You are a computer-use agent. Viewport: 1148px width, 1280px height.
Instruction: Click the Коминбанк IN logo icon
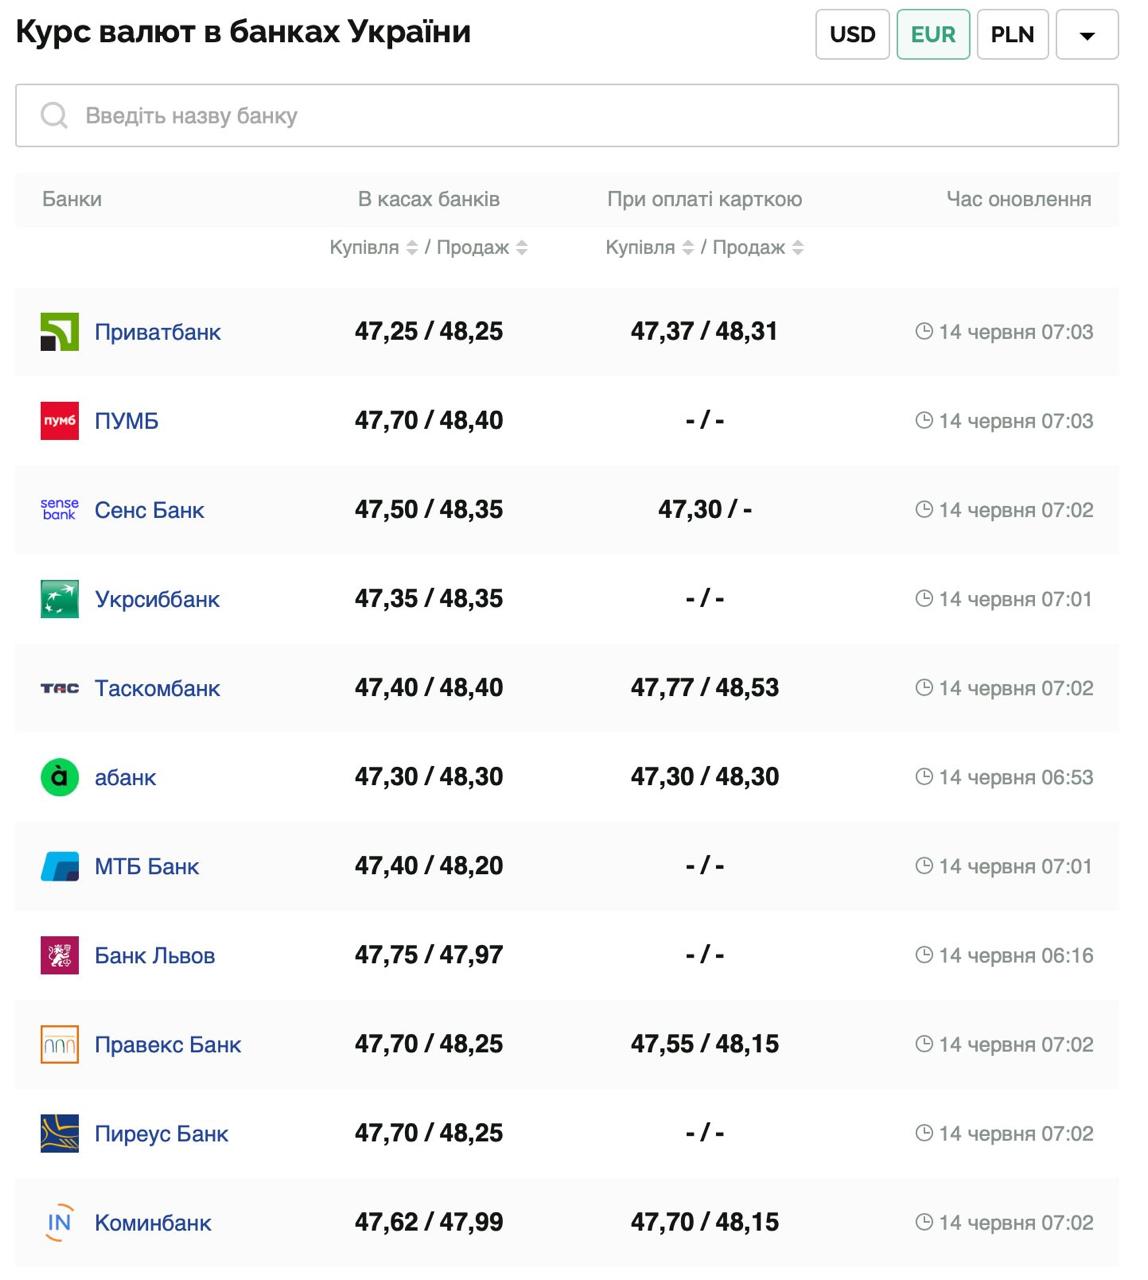59,1222
